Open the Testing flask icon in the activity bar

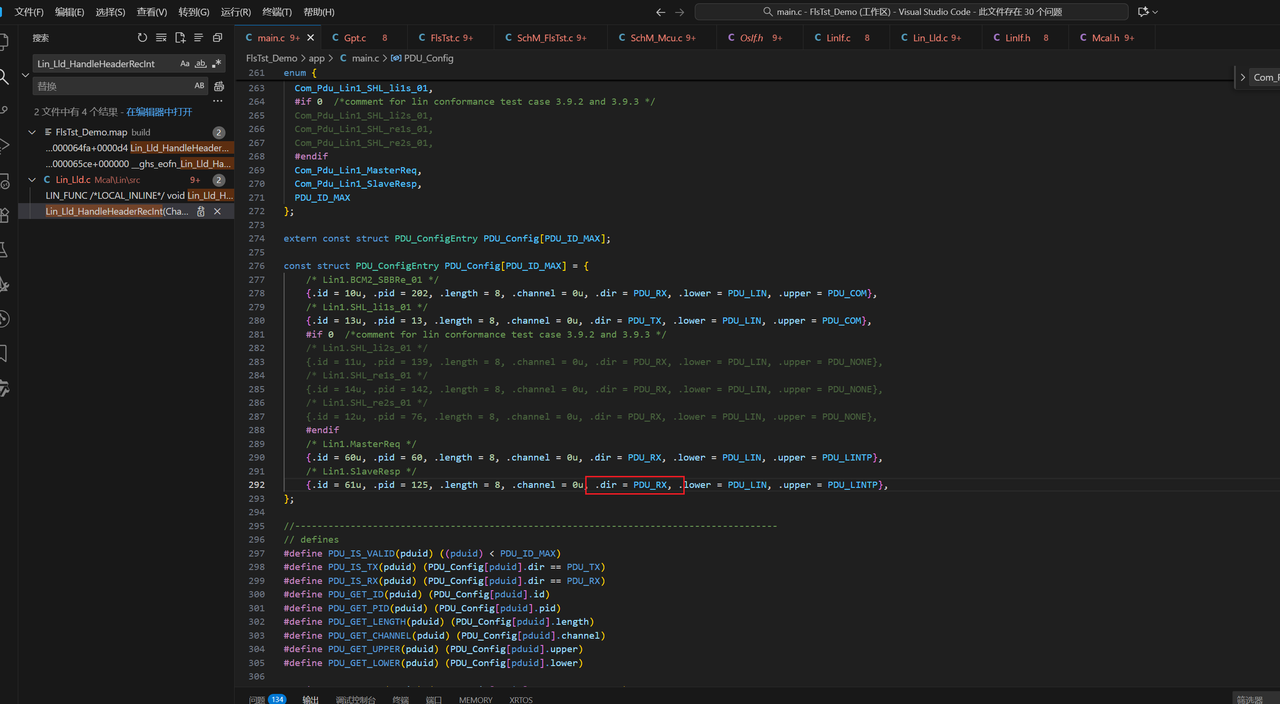click(x=5, y=249)
